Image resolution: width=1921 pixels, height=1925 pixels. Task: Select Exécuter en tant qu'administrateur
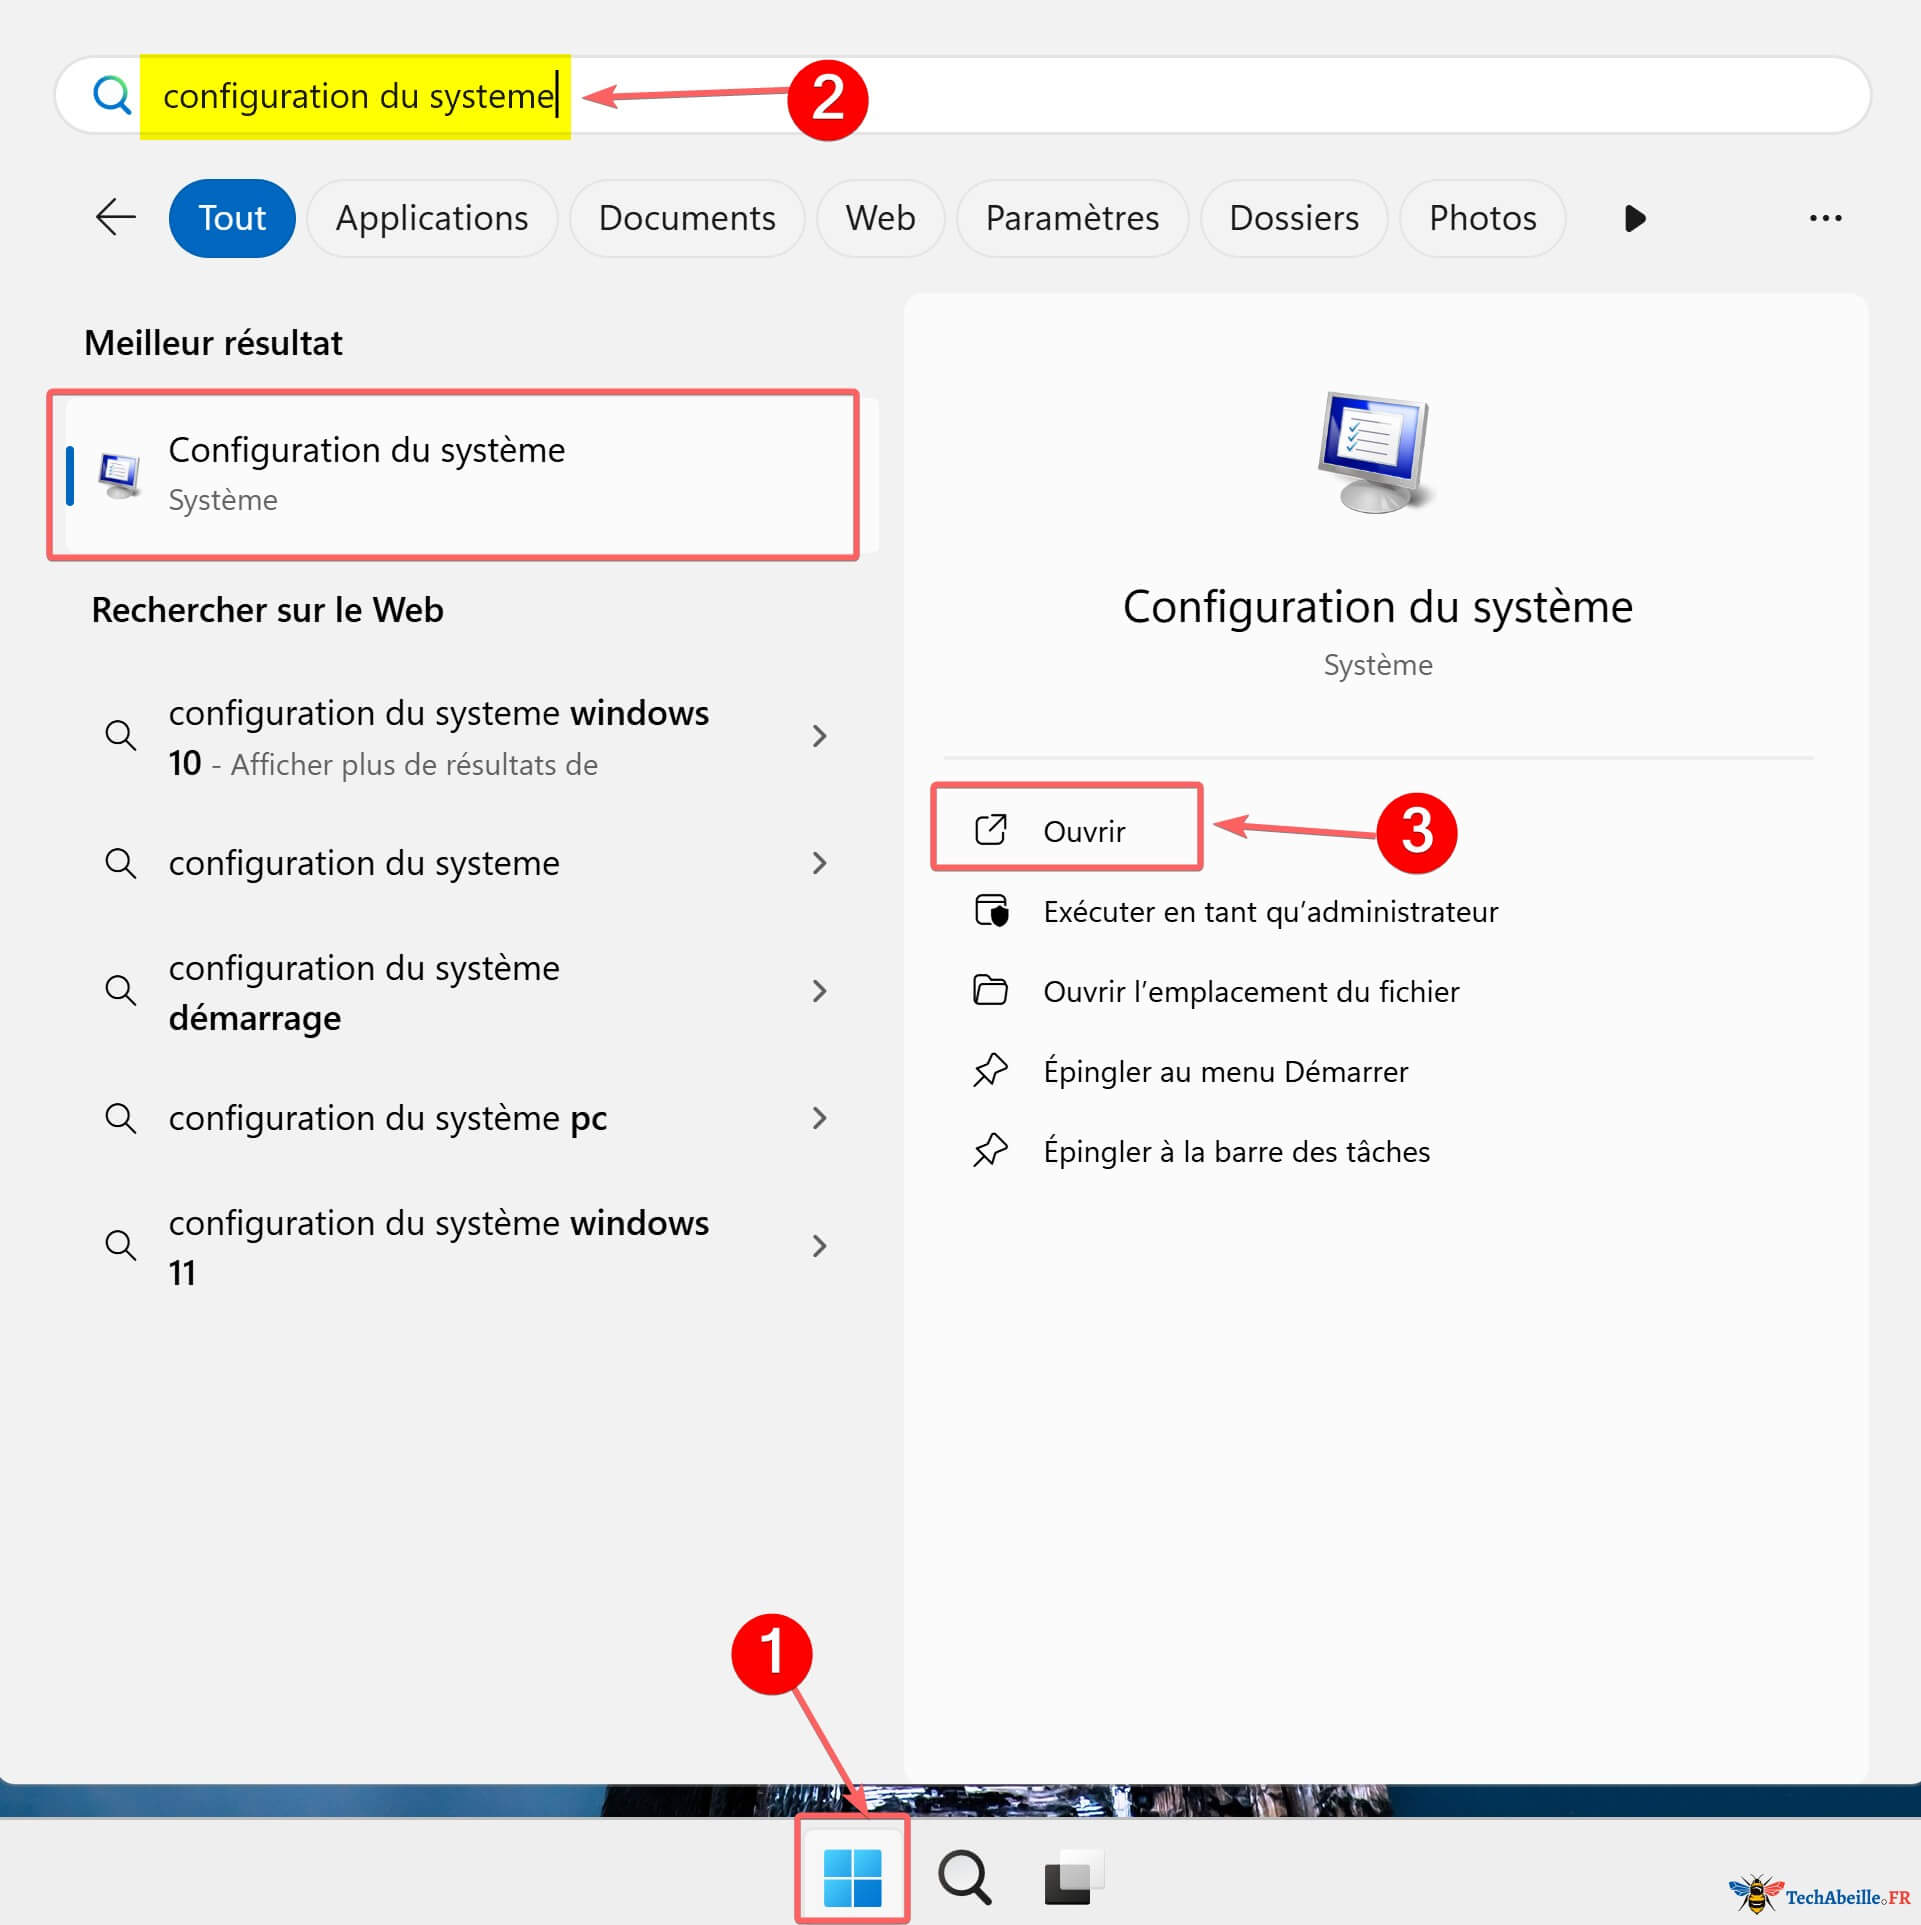click(1270, 910)
